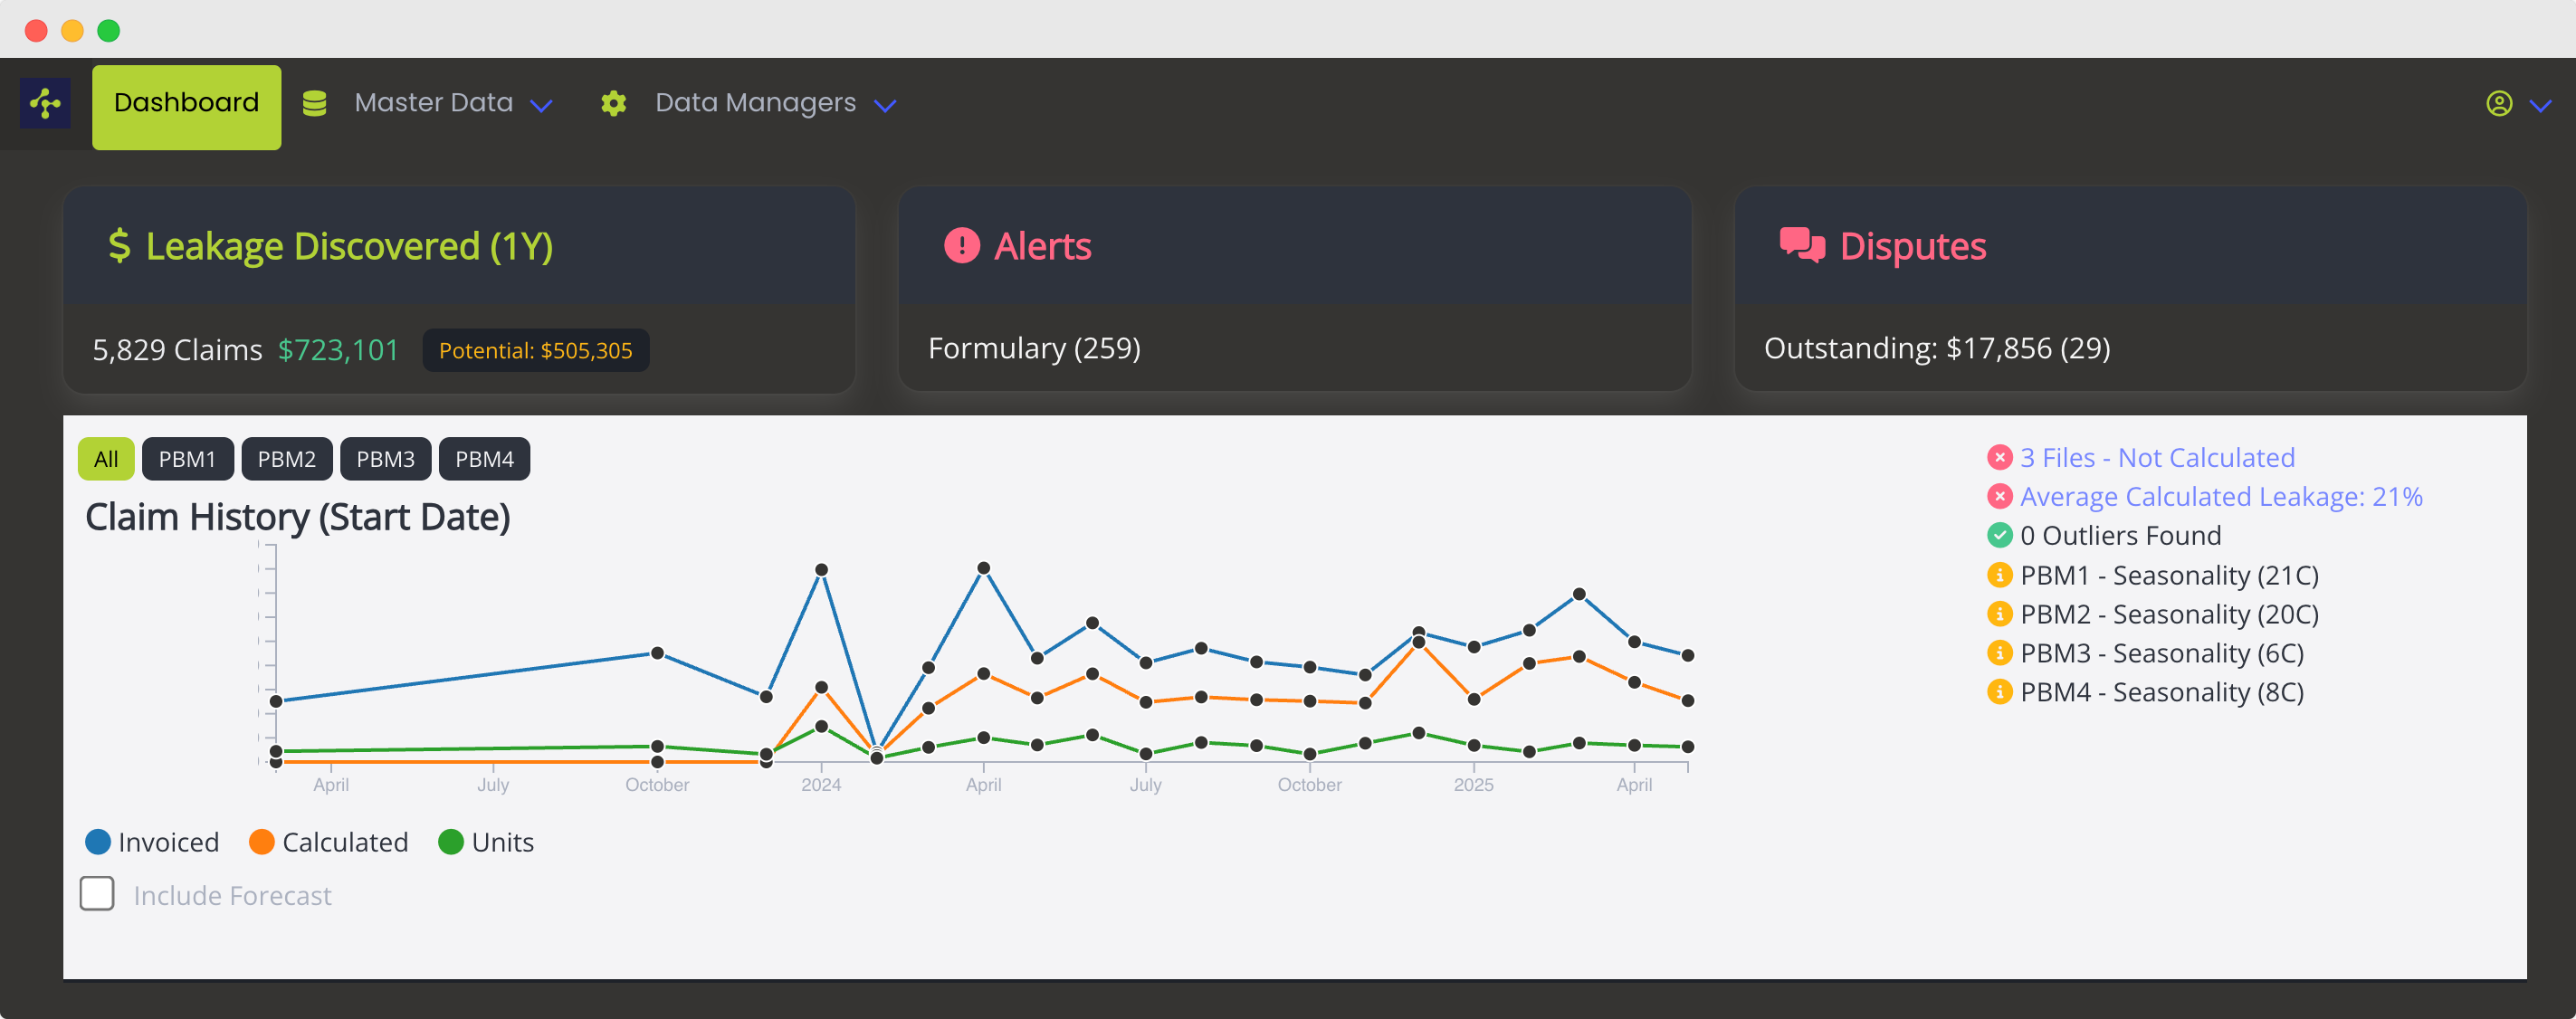Enable the Include Forecast checkbox
The height and width of the screenshot is (1019, 2576).
[x=97, y=894]
